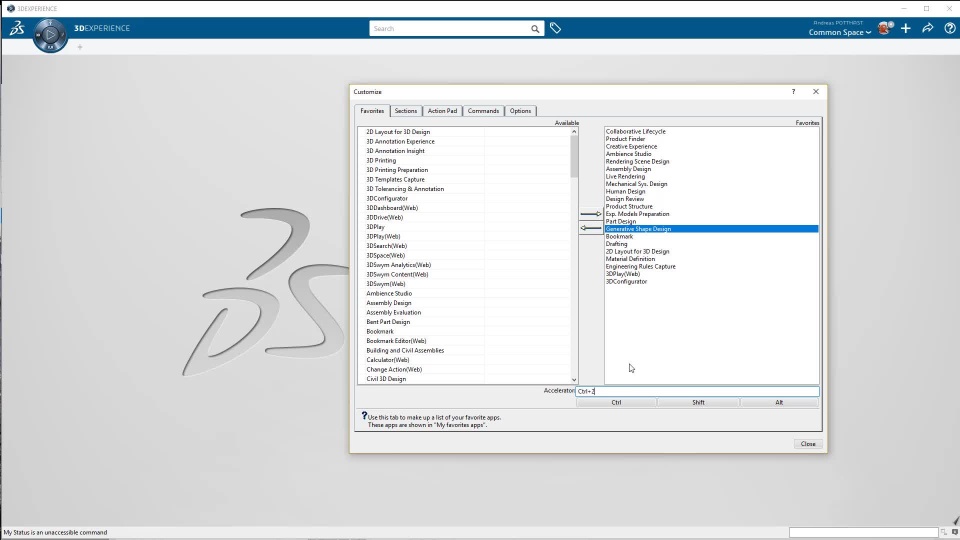The height and width of the screenshot is (540, 960).
Task: Select Human Design in Favorites list
Action: coord(625,191)
